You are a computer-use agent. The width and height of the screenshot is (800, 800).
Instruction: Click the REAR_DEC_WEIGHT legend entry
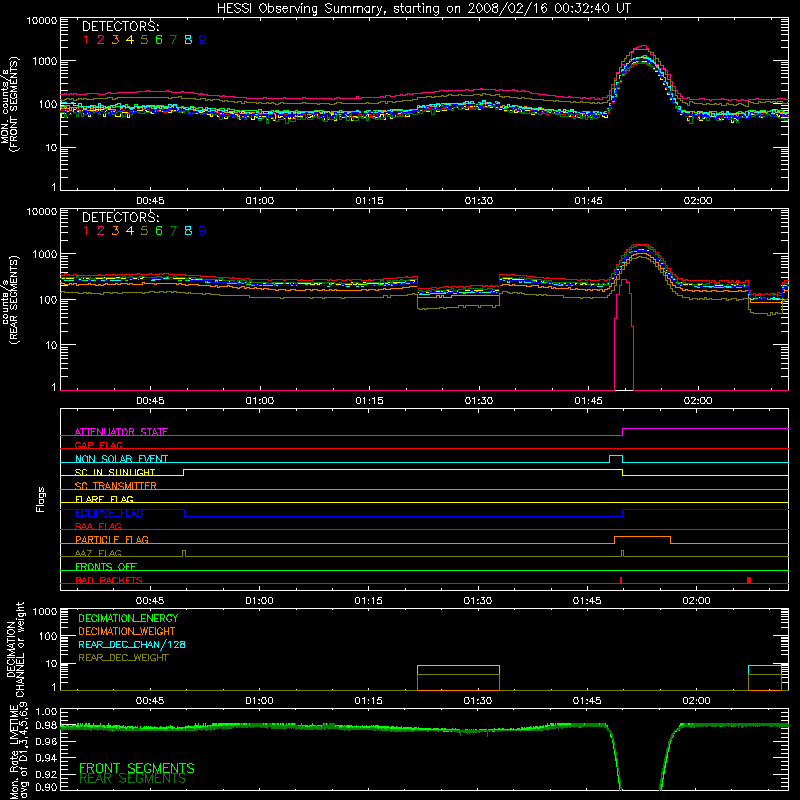coord(123,658)
